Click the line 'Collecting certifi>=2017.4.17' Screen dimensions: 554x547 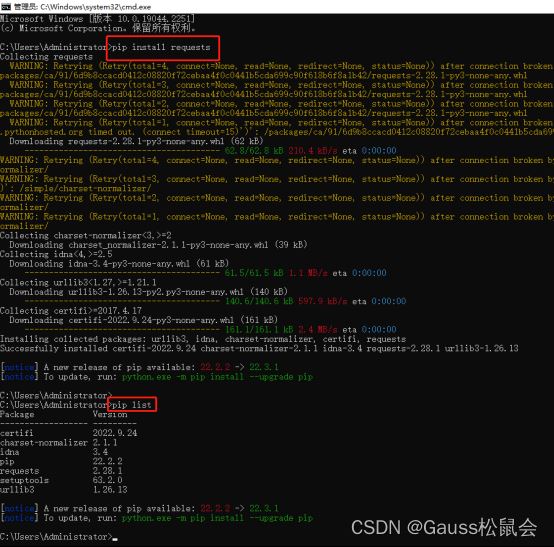click(71, 311)
